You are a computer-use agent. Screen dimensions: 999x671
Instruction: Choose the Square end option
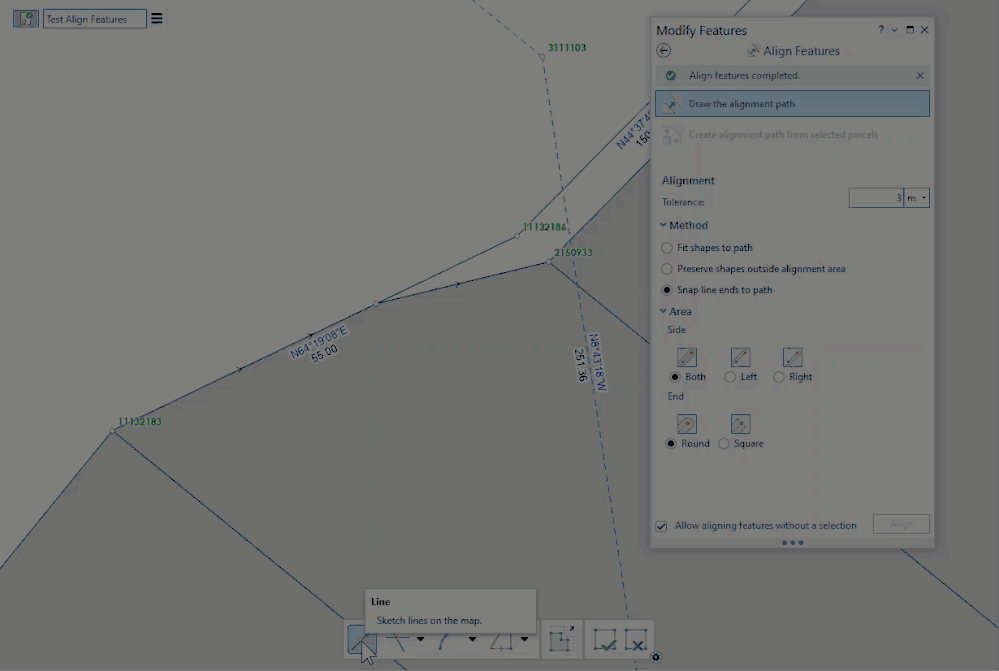(x=723, y=443)
